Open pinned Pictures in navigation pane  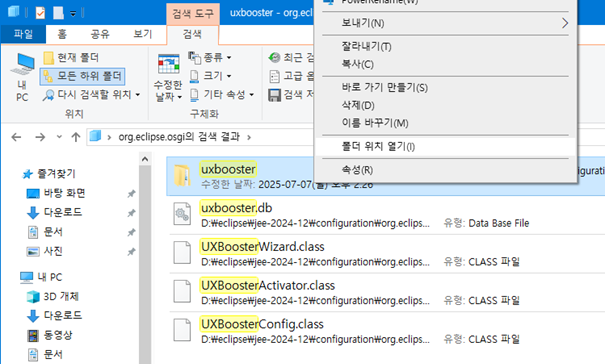(44, 251)
